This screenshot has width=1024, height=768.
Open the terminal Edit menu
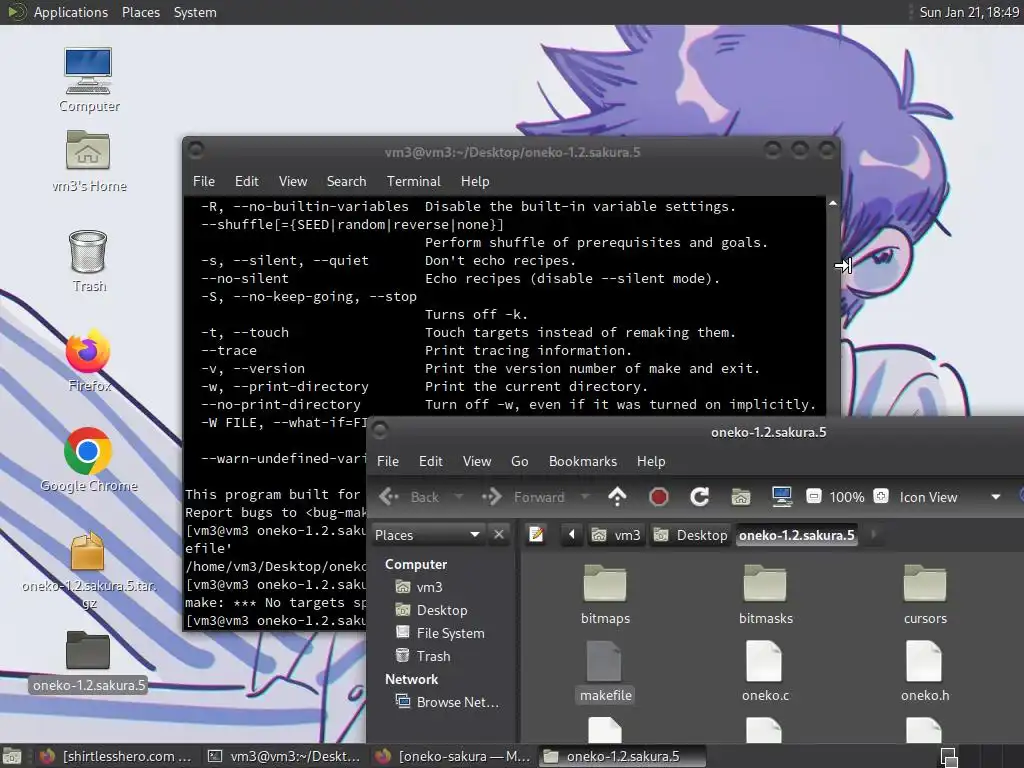click(x=246, y=181)
